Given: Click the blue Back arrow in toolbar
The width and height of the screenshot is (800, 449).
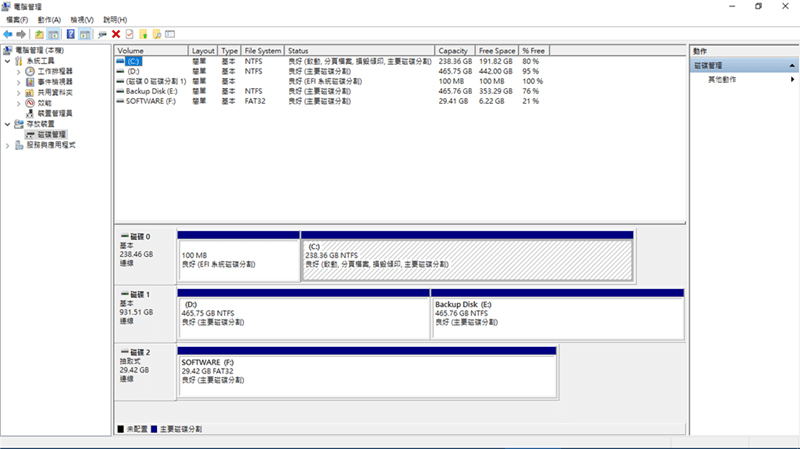Looking at the screenshot, I should click(8, 34).
